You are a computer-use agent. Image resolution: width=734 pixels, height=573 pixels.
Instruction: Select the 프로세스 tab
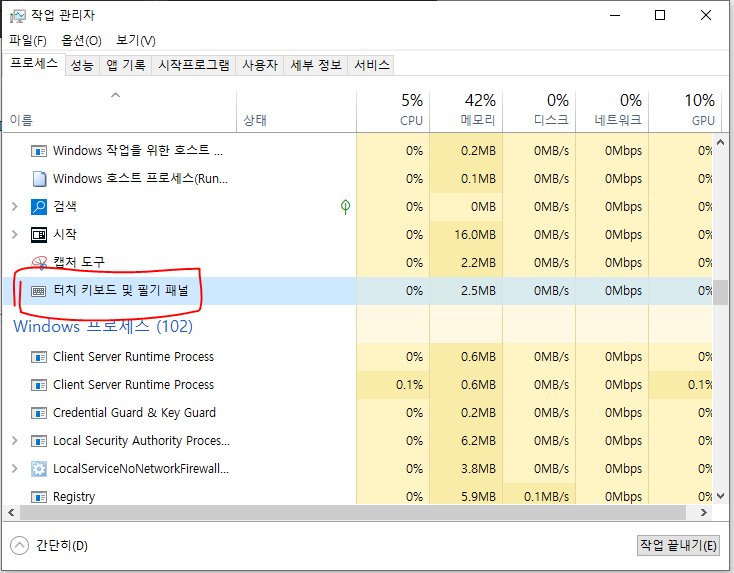pos(34,64)
